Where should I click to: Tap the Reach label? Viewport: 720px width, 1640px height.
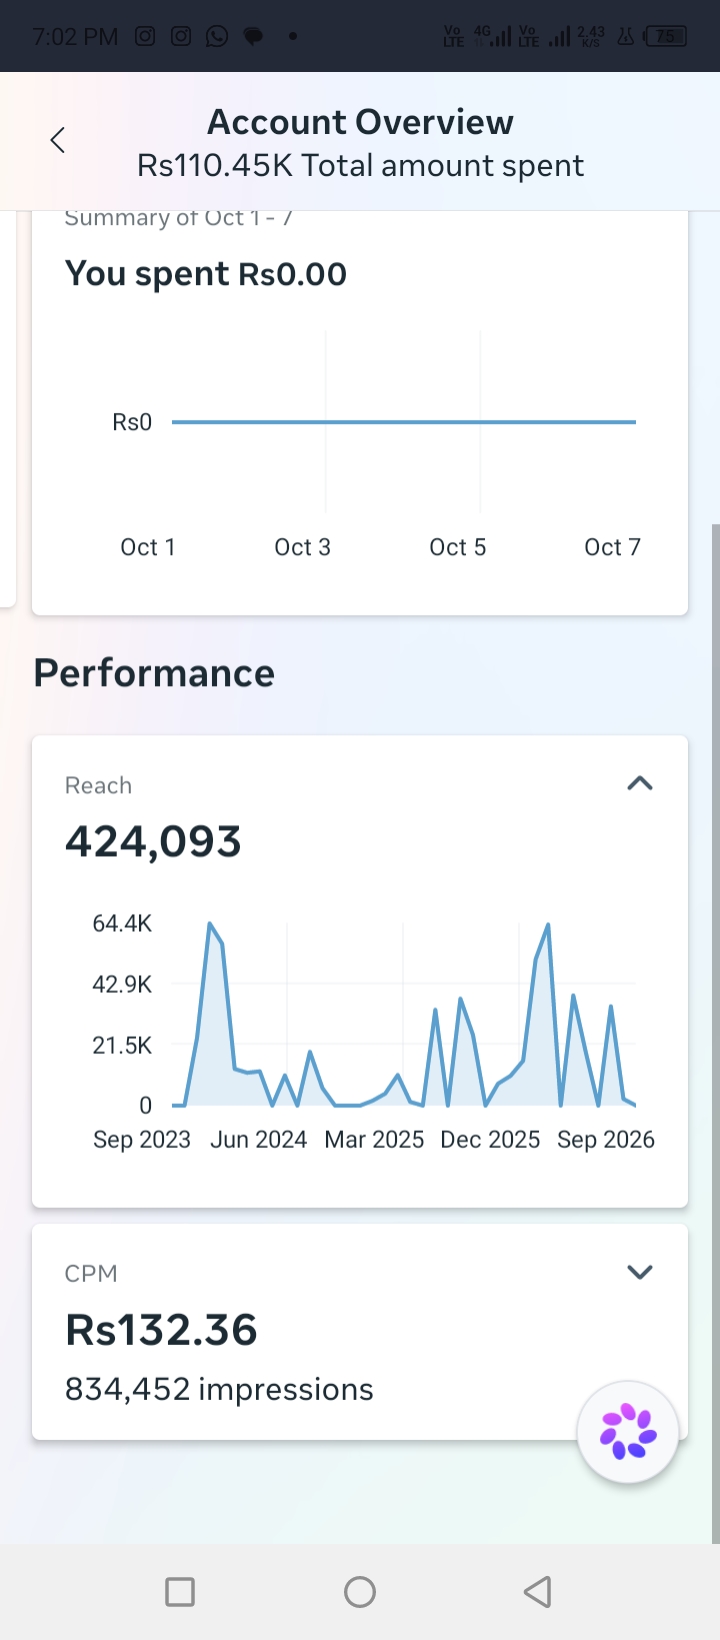(x=98, y=786)
